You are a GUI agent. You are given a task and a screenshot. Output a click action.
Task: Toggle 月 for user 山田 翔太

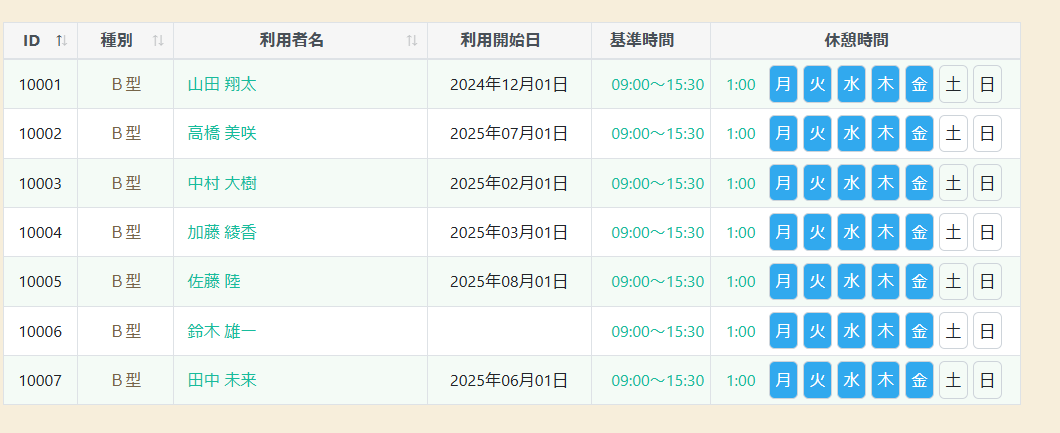point(783,84)
